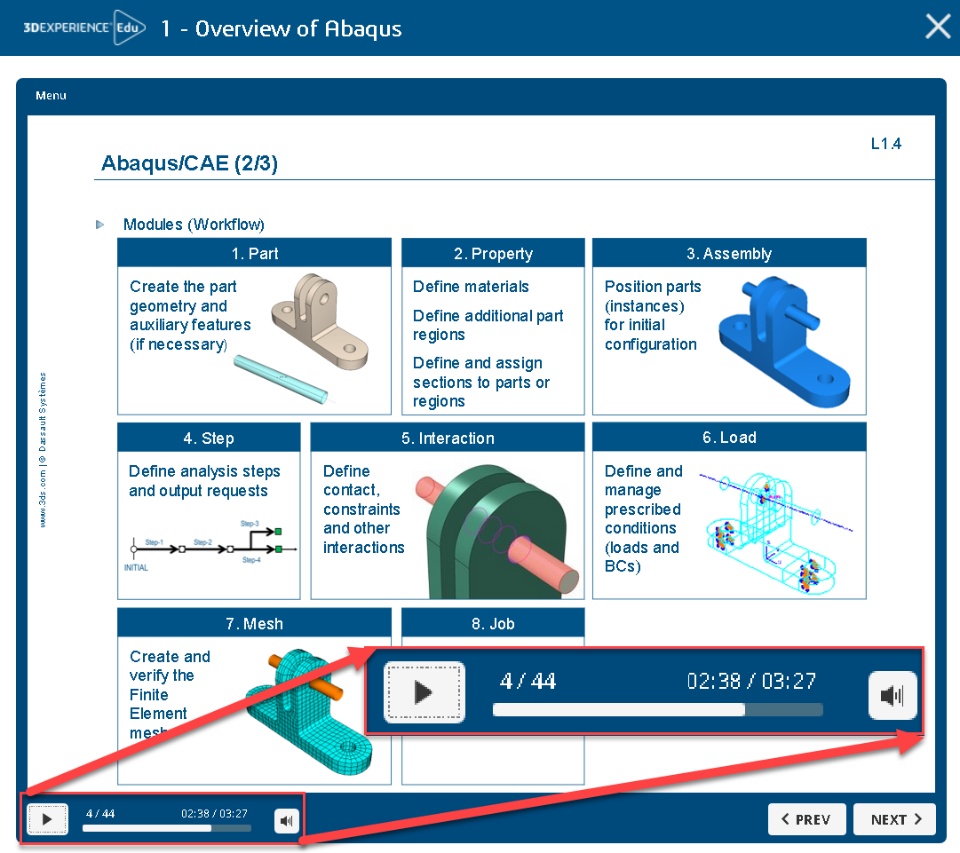Advance to the next slide with NEXT
Viewport: 960px width, 853px height.
(894, 819)
